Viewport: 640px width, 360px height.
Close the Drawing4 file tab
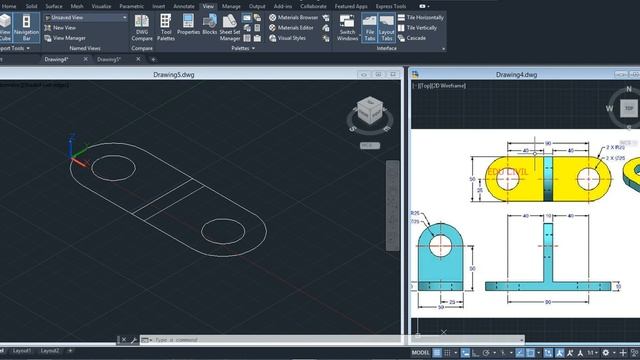pos(85,59)
